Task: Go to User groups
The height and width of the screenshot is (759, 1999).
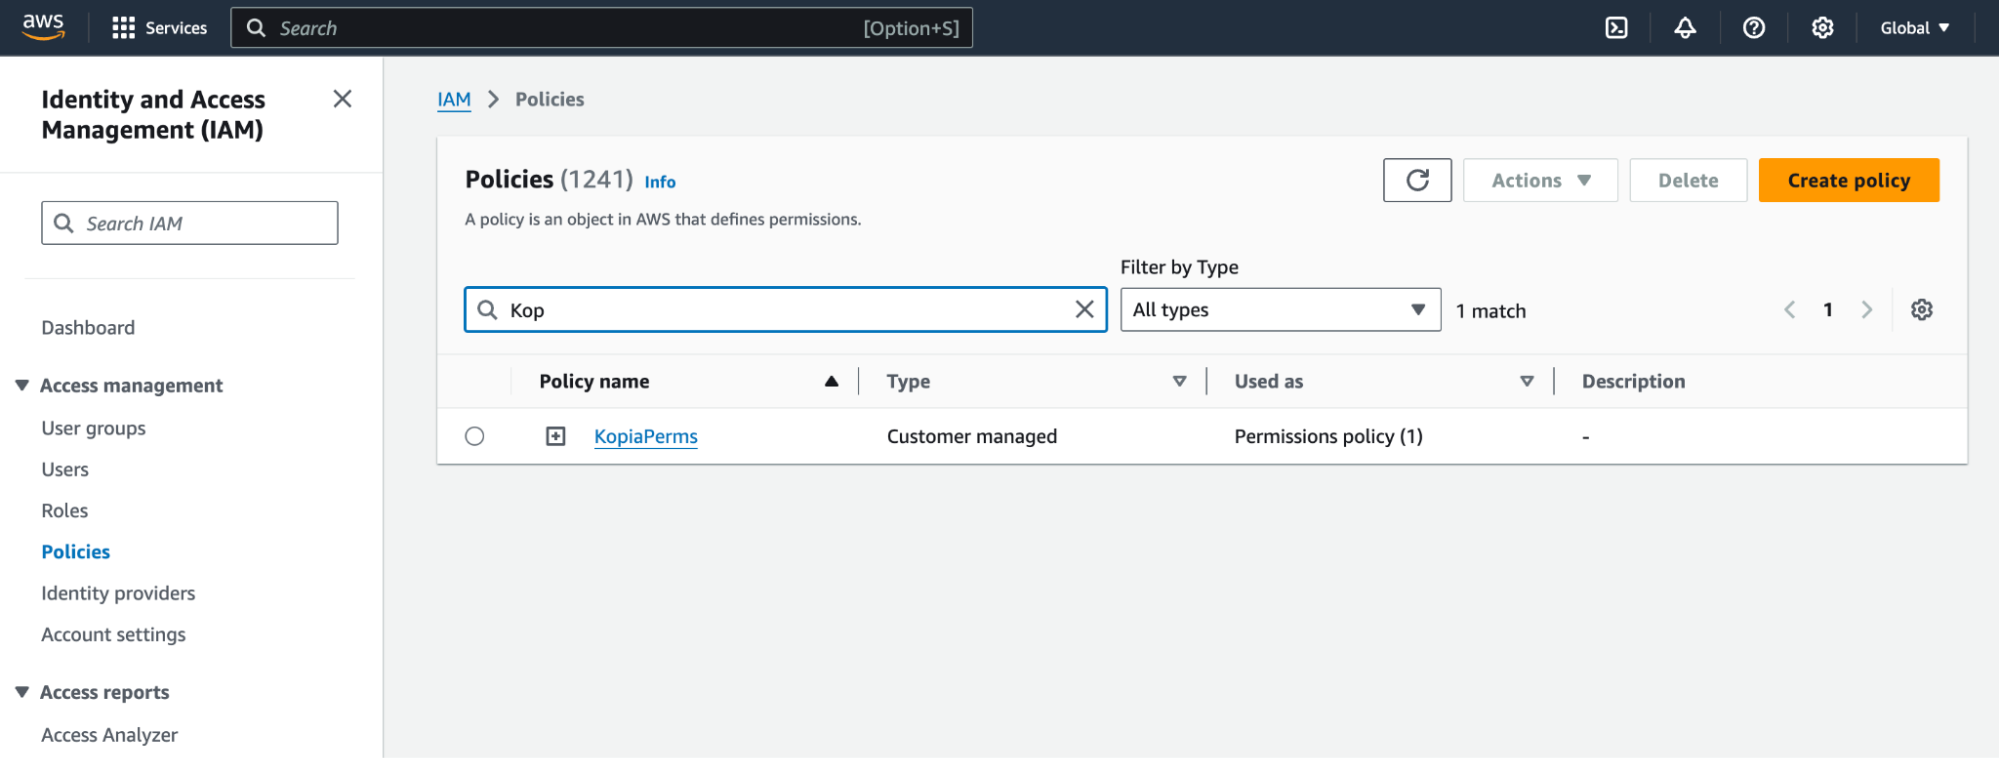Action: [x=94, y=428]
